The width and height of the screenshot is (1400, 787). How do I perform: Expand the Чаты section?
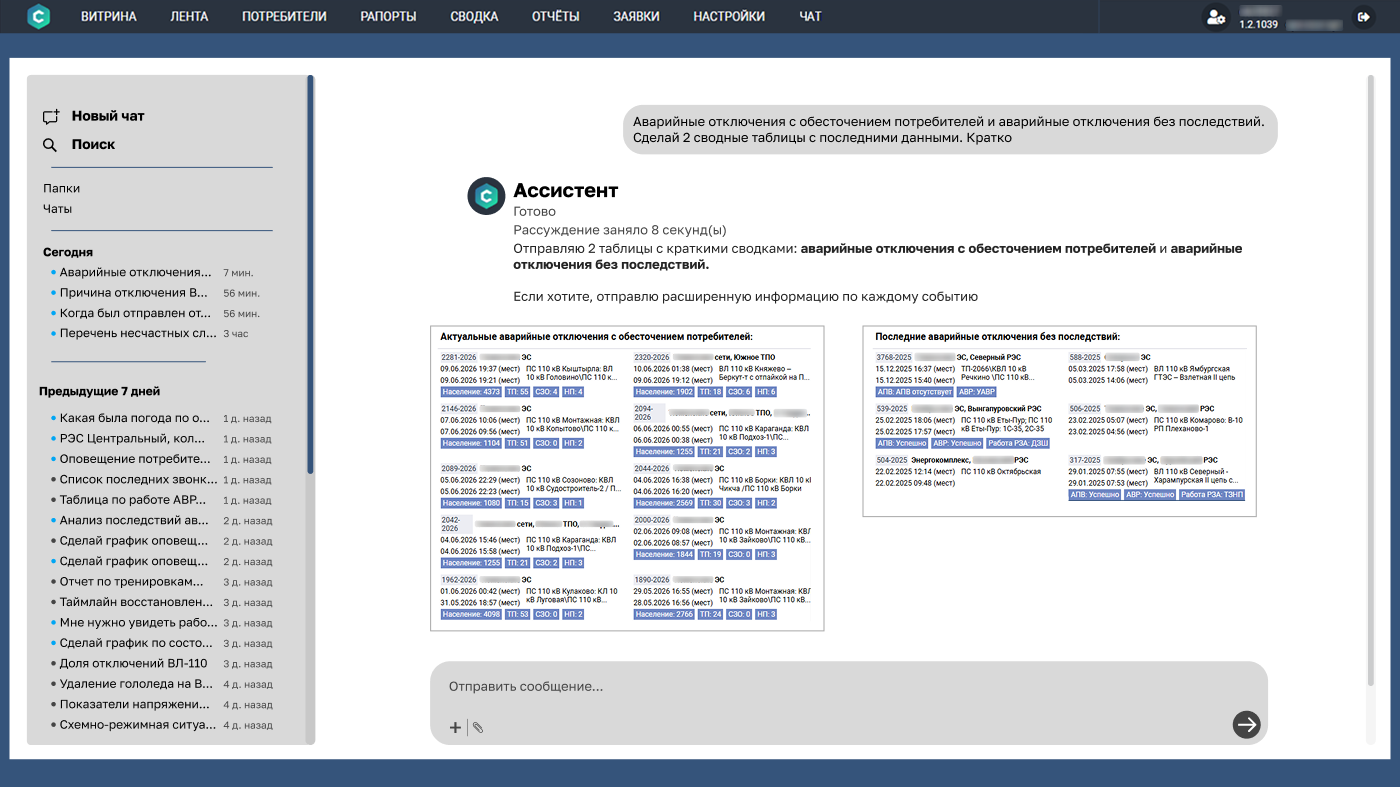pyautogui.click(x=57, y=209)
